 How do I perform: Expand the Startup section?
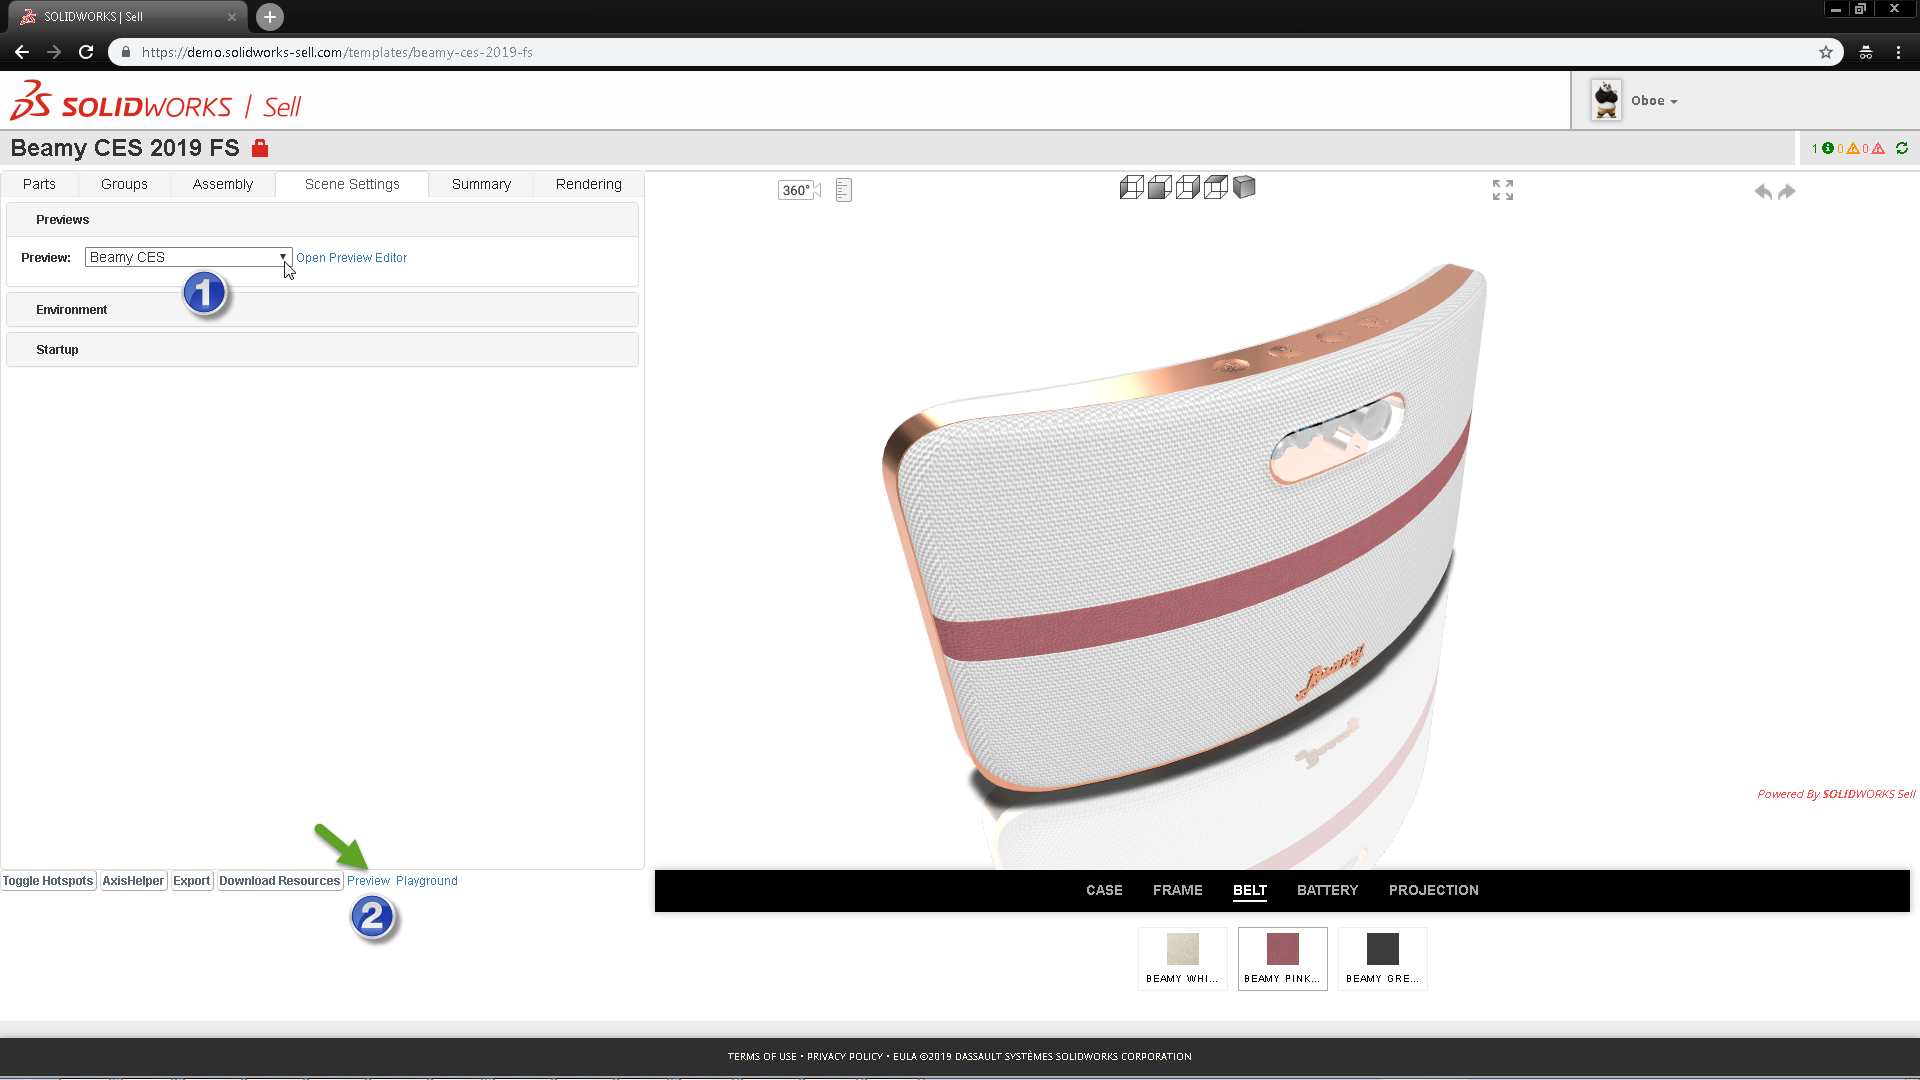(x=322, y=350)
